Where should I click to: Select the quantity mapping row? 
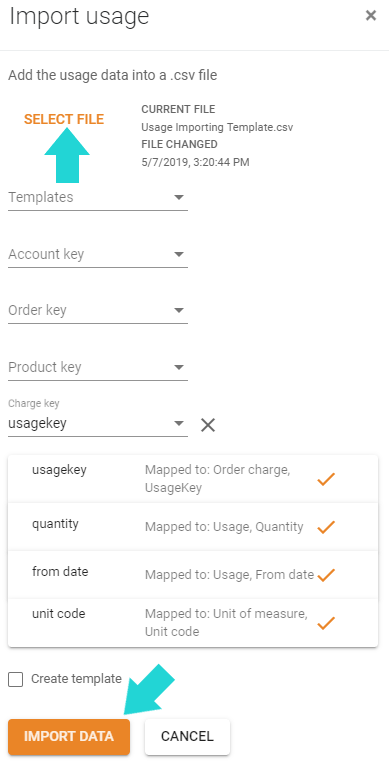pos(193,527)
